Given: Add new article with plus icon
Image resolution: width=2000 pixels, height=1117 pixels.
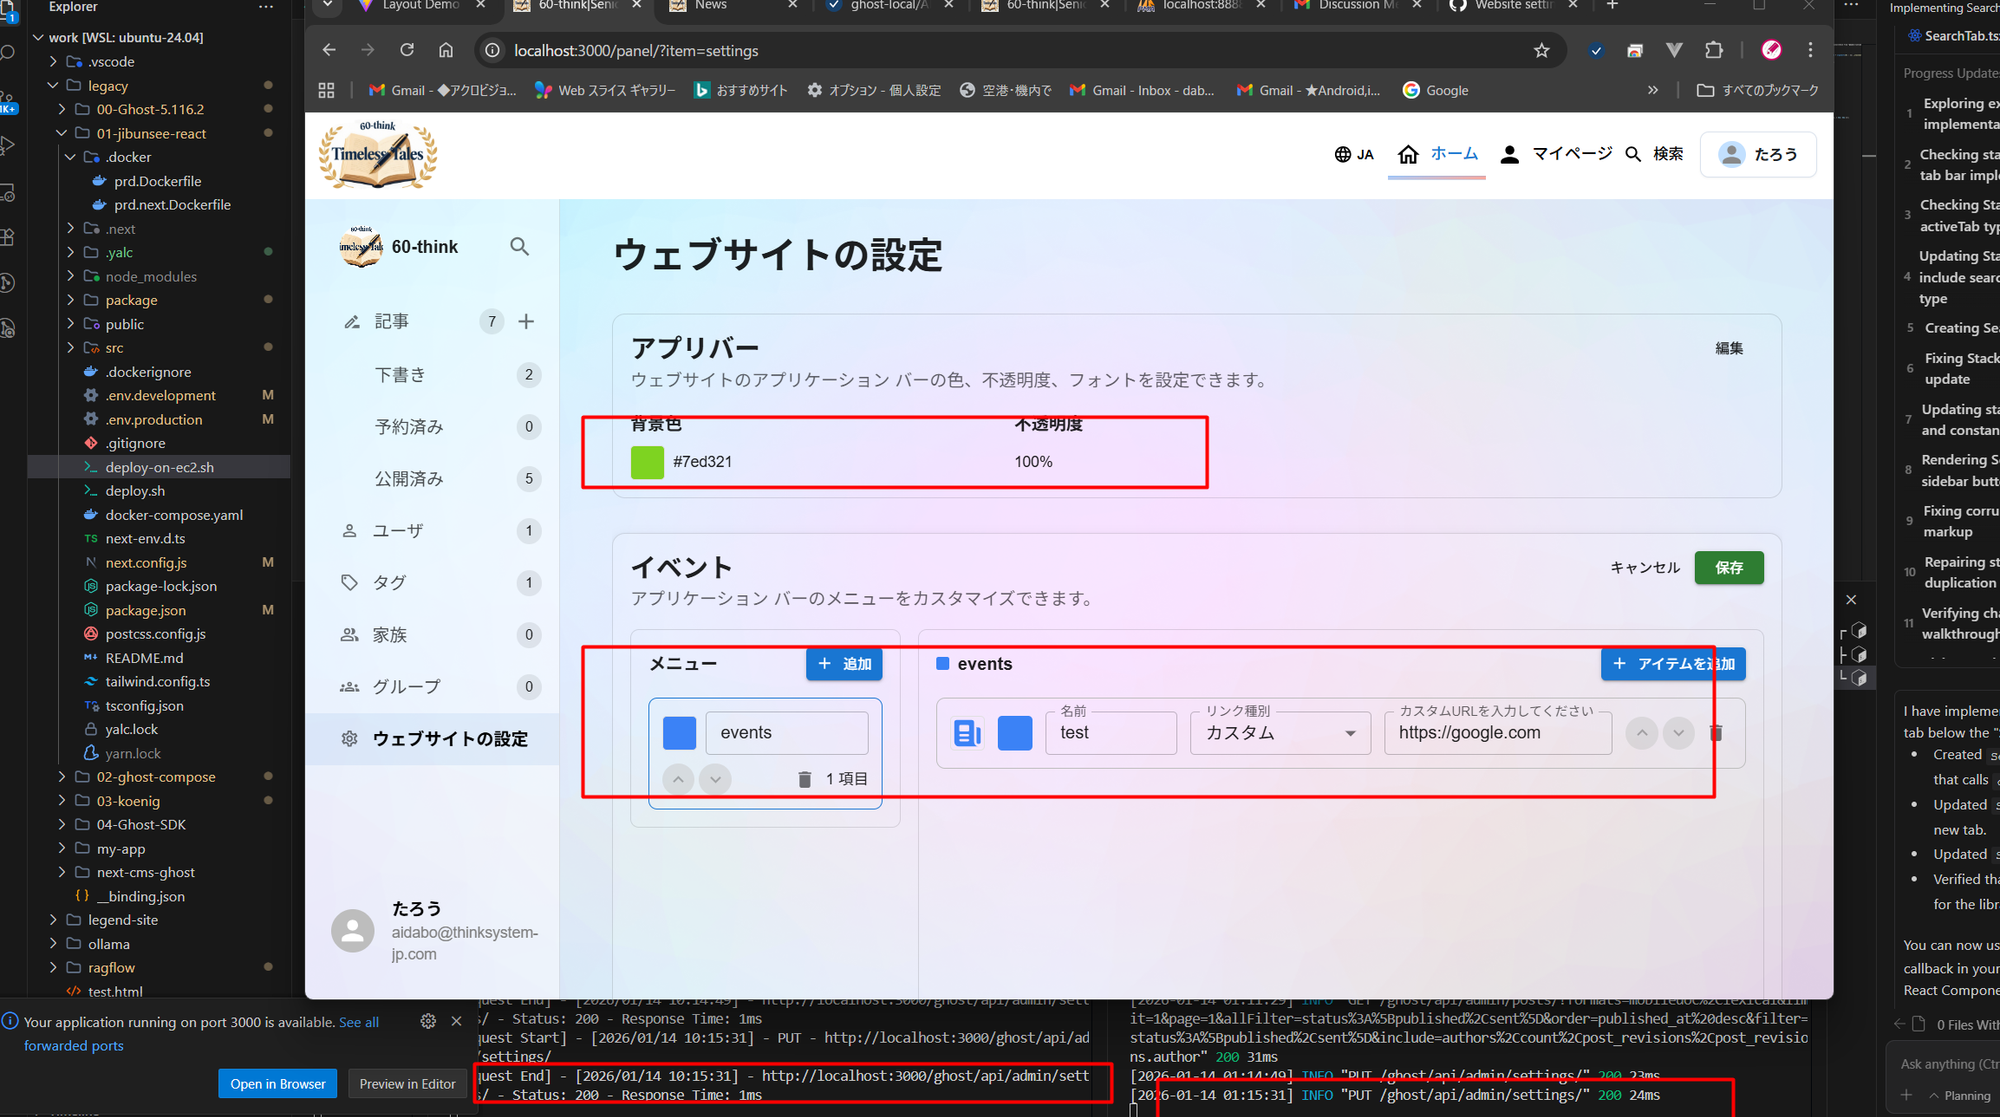Looking at the screenshot, I should [526, 321].
